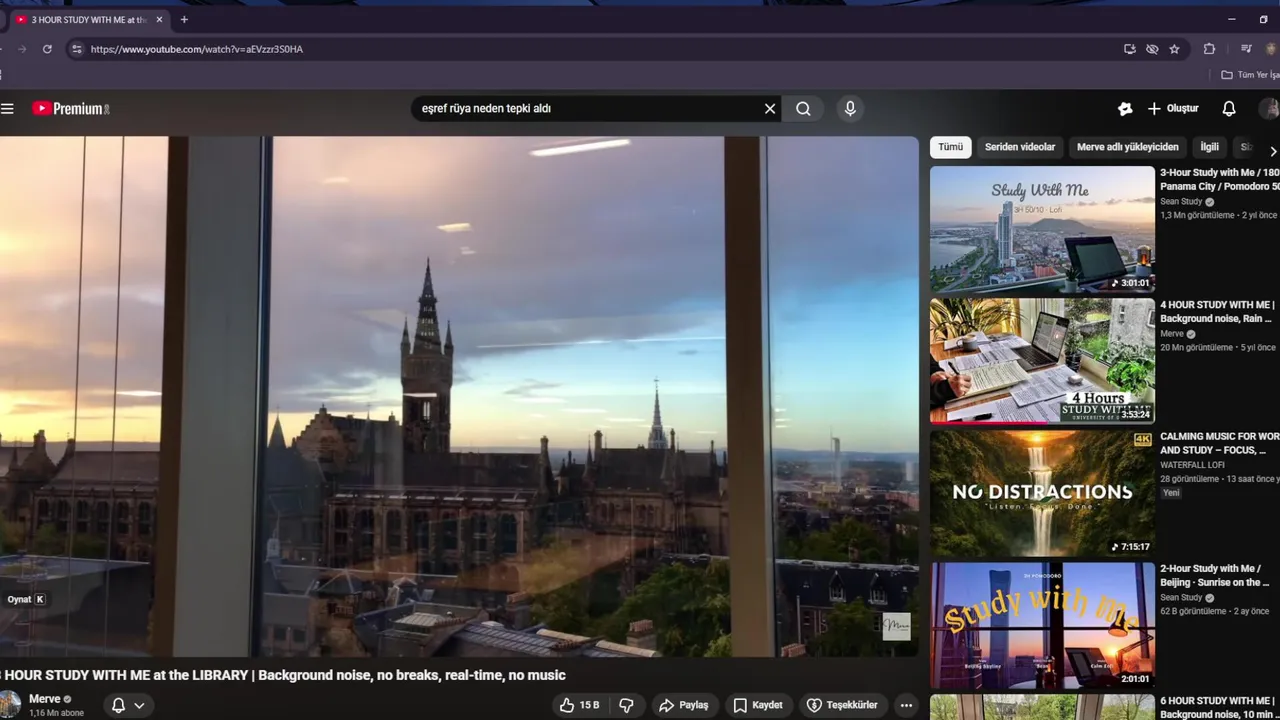The height and width of the screenshot is (720, 1280).
Task: Open YouTube account avatar menu
Action: (1269, 108)
